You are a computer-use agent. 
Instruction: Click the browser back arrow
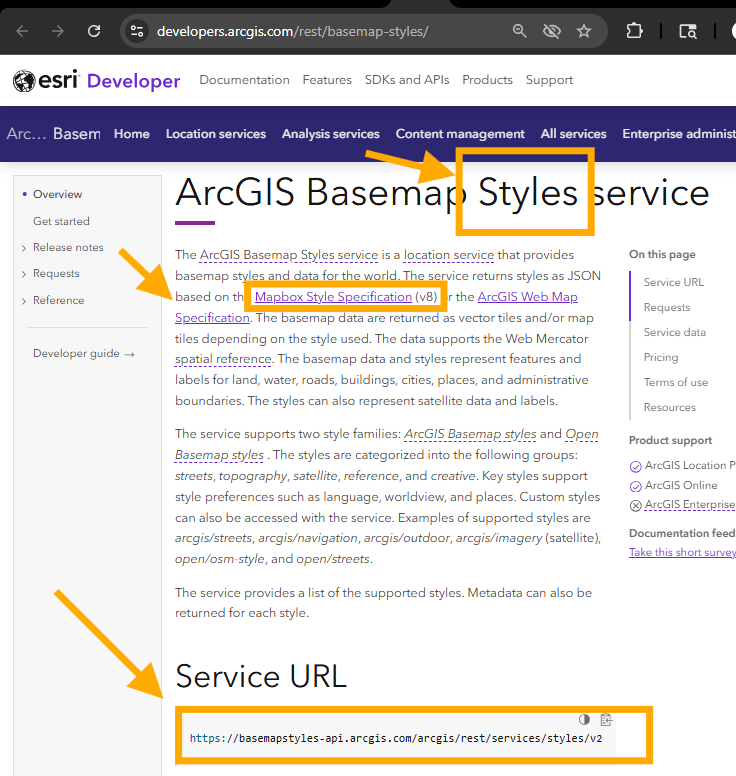click(22, 32)
